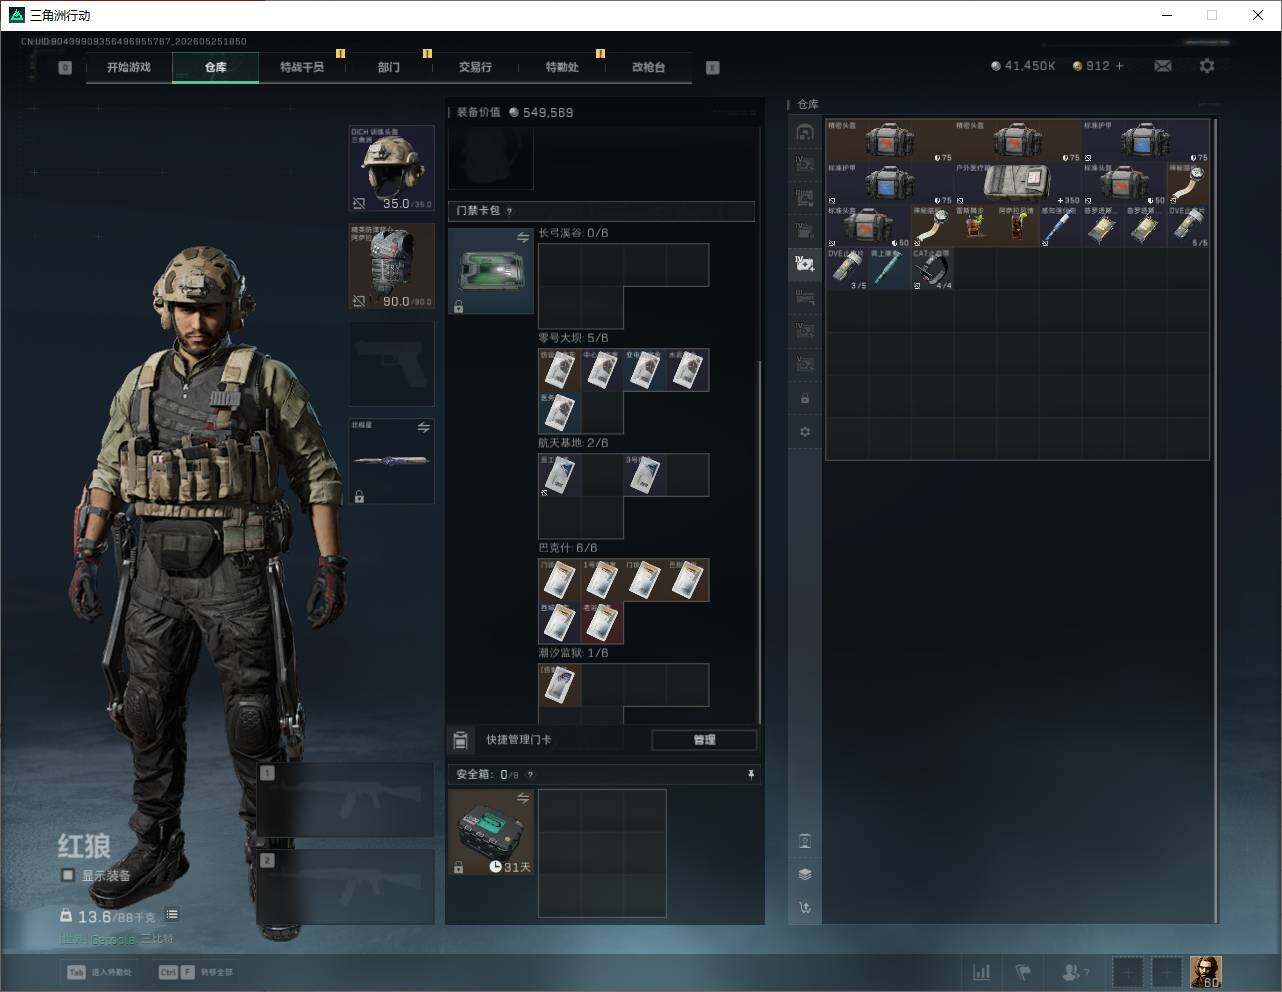
Task: Switch to the 开始游戏 tab
Action: (x=129, y=67)
